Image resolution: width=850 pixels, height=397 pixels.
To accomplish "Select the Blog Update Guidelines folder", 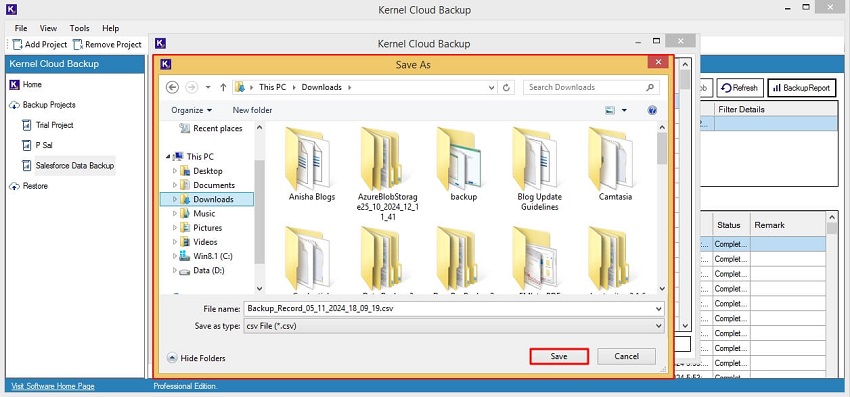I will [x=539, y=169].
